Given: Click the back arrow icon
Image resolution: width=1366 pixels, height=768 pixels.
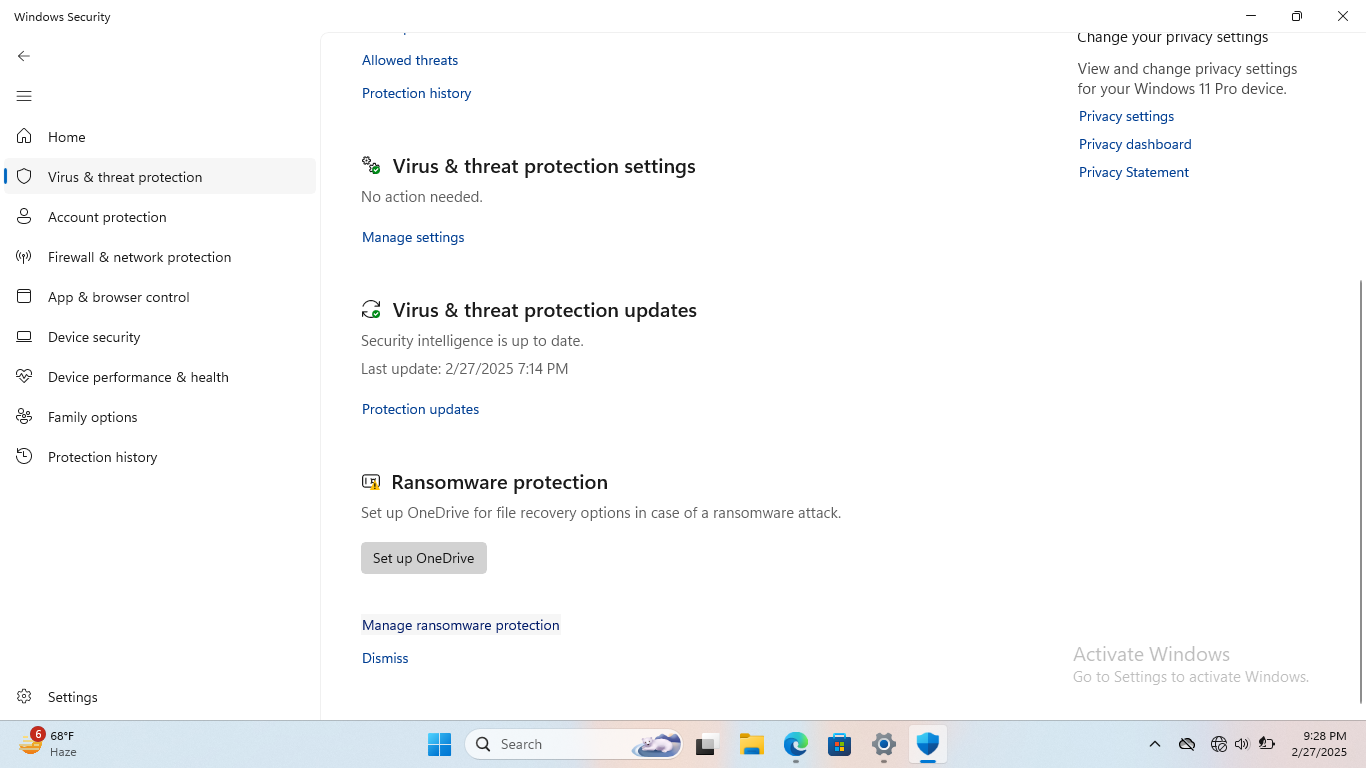Looking at the screenshot, I should (x=24, y=56).
